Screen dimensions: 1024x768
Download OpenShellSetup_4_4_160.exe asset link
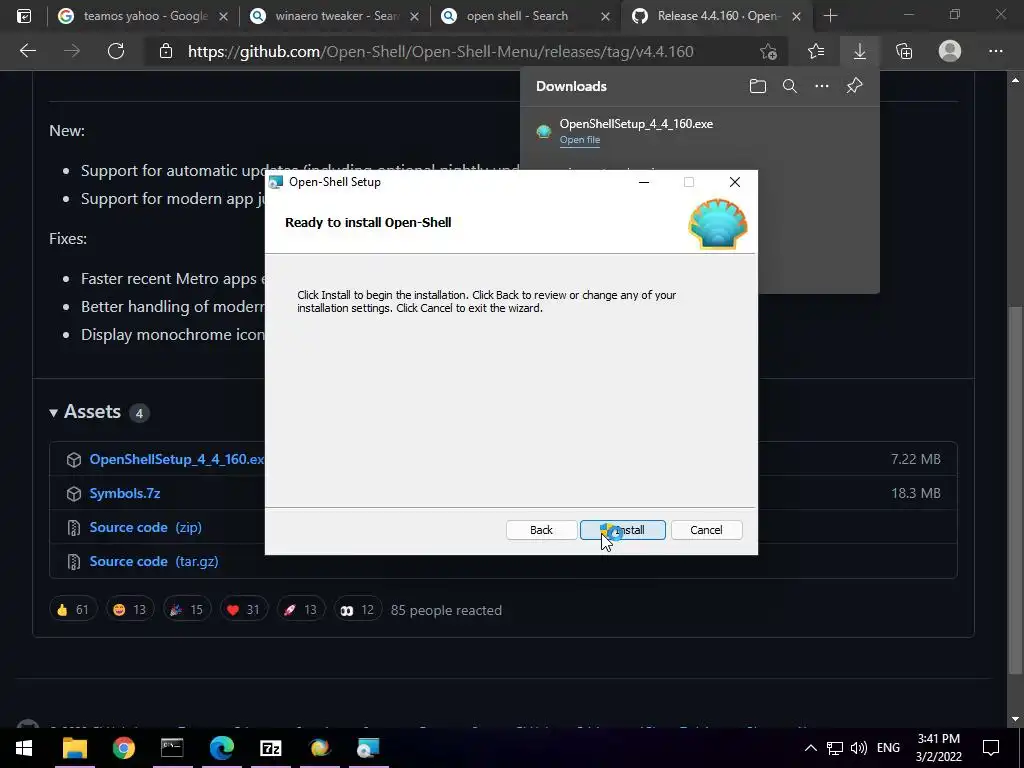pyautogui.click(x=177, y=459)
